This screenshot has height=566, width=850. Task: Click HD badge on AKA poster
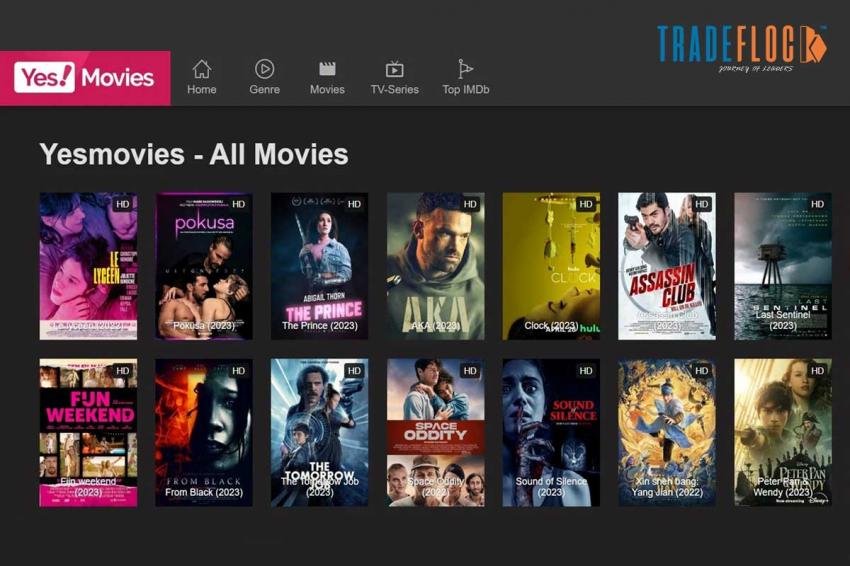click(470, 204)
